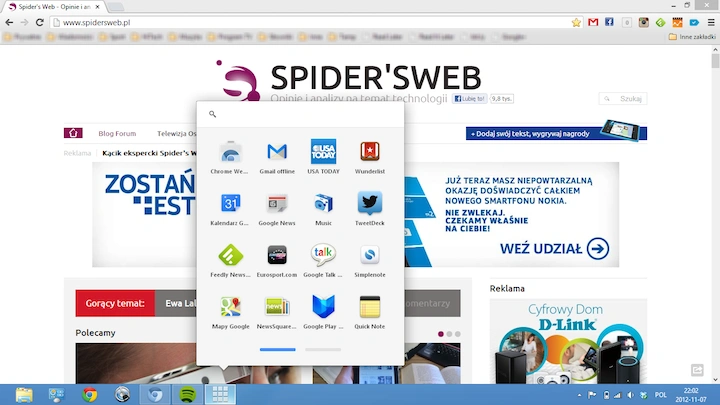The image size is (720, 405).
Task: Select first app launcher page indicator
Action: tap(277, 349)
